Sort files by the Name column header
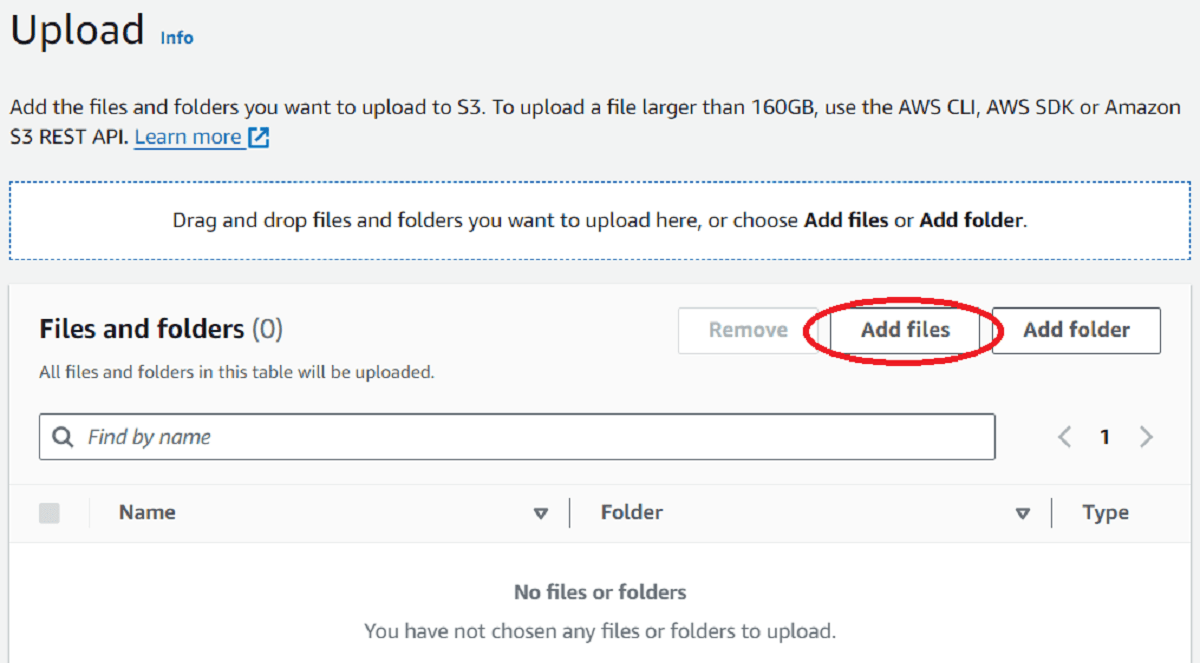 (x=146, y=512)
